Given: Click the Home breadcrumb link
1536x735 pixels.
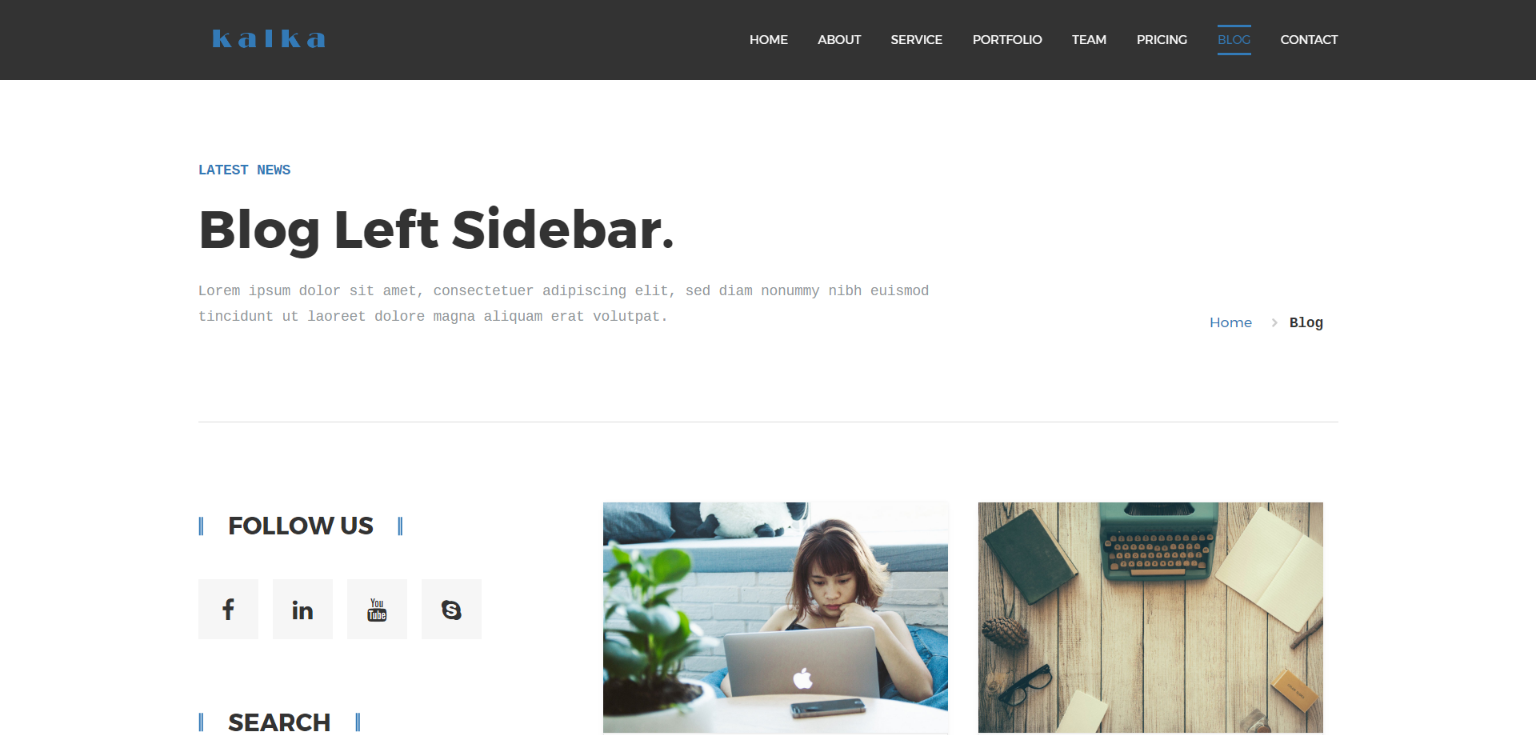Looking at the screenshot, I should click(x=1231, y=323).
